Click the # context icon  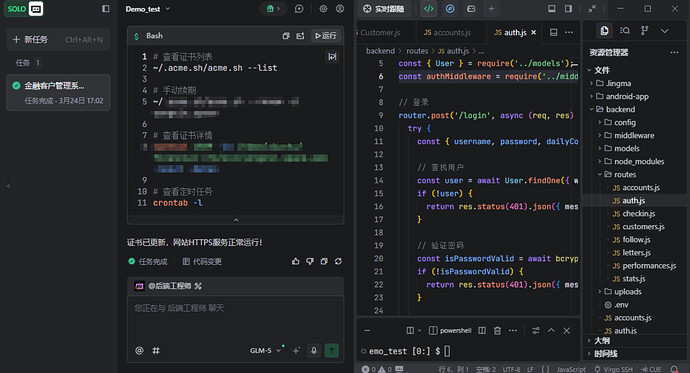(x=156, y=351)
